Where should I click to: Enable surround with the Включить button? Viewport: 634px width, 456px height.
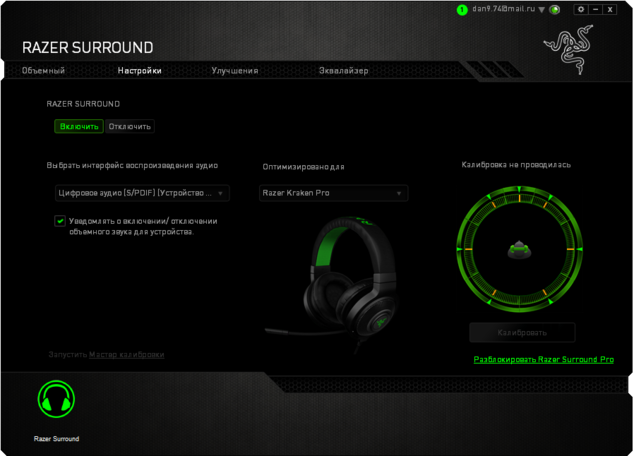(x=79, y=126)
